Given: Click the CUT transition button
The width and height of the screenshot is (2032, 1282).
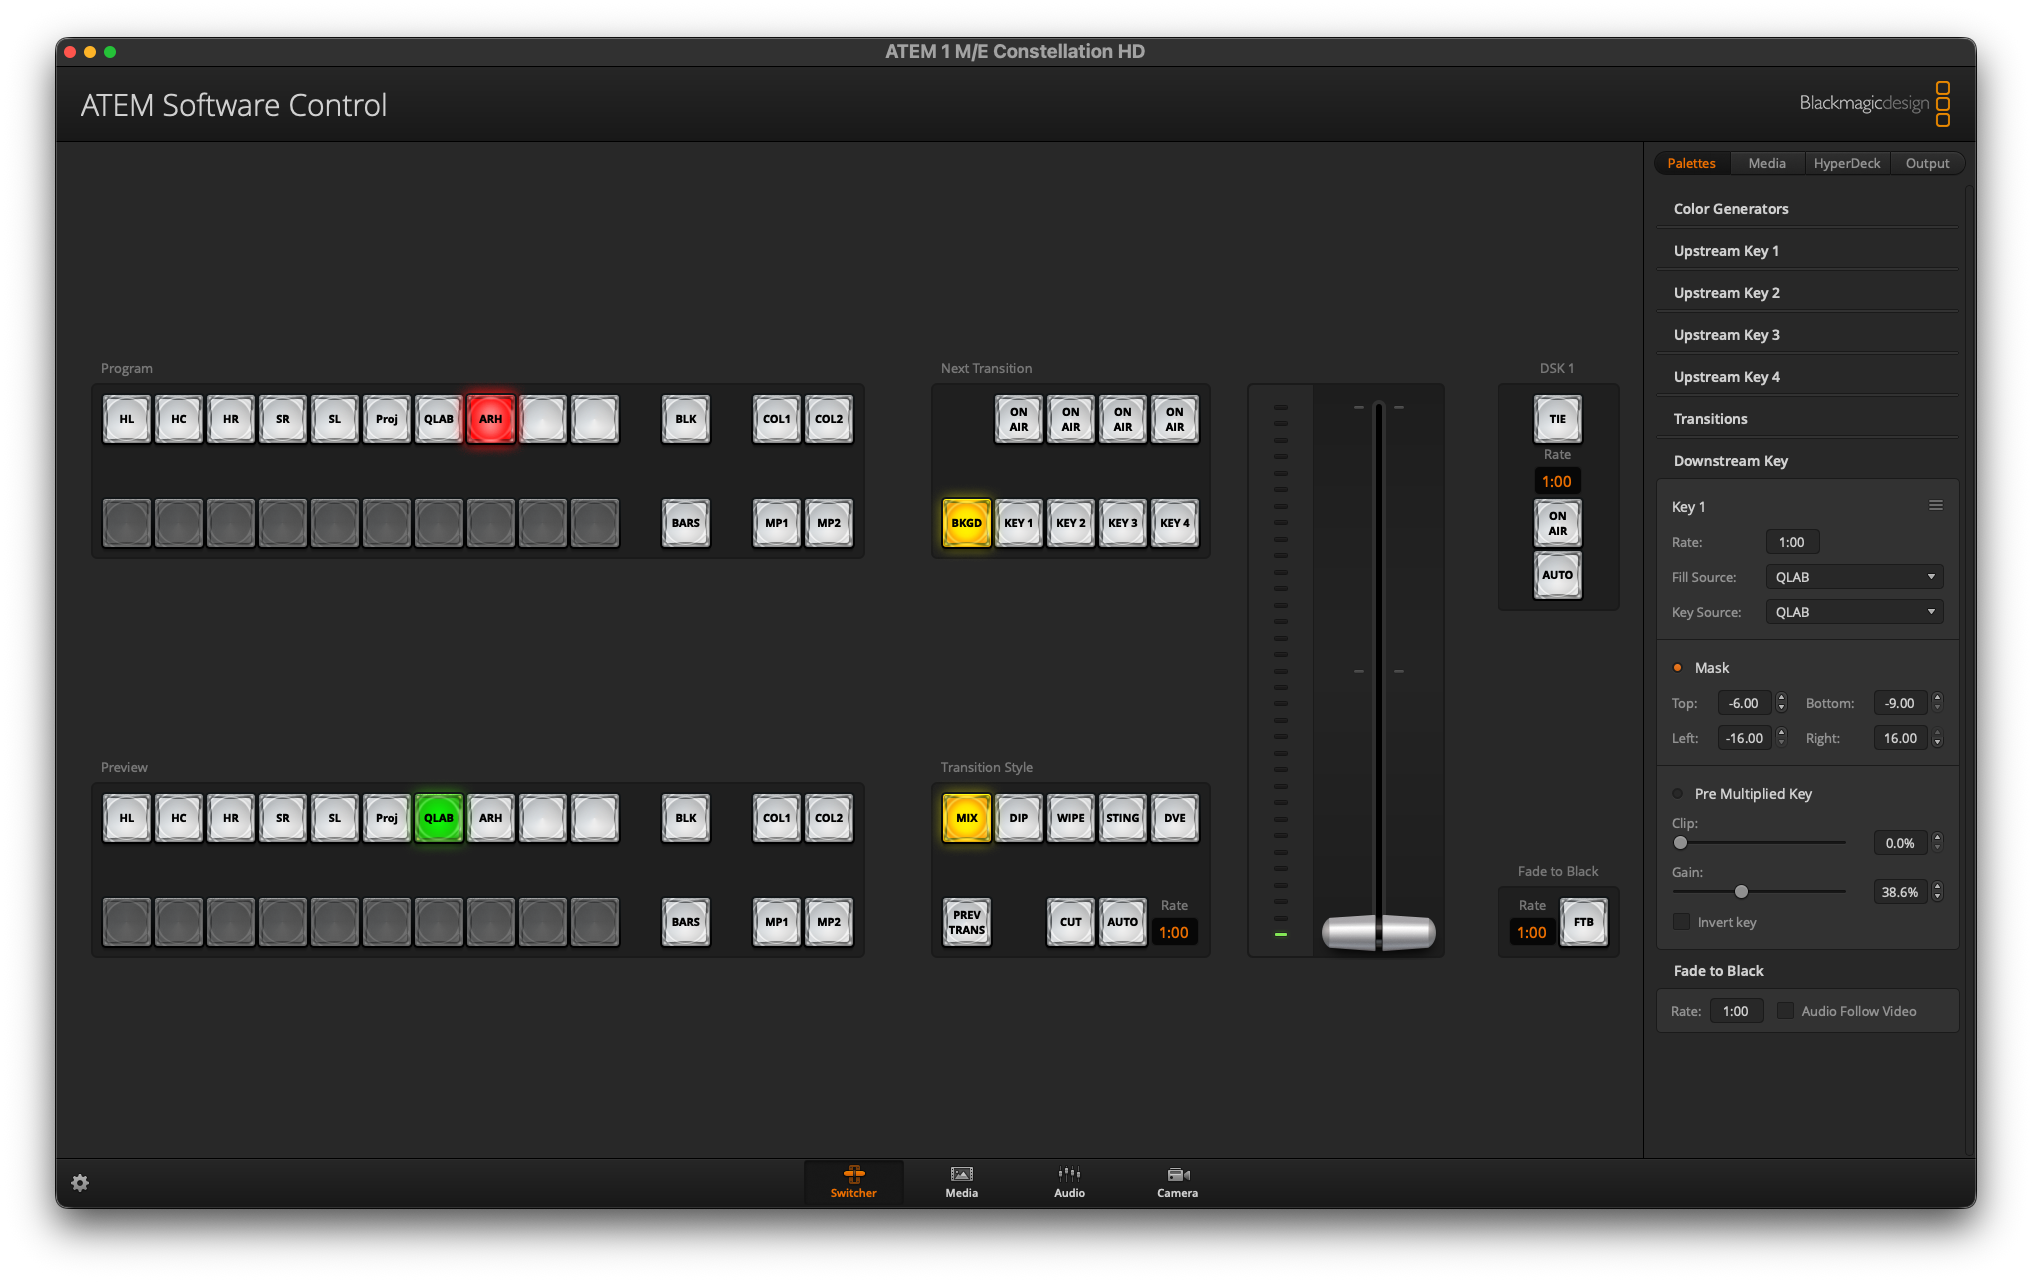Looking at the screenshot, I should (1071, 922).
